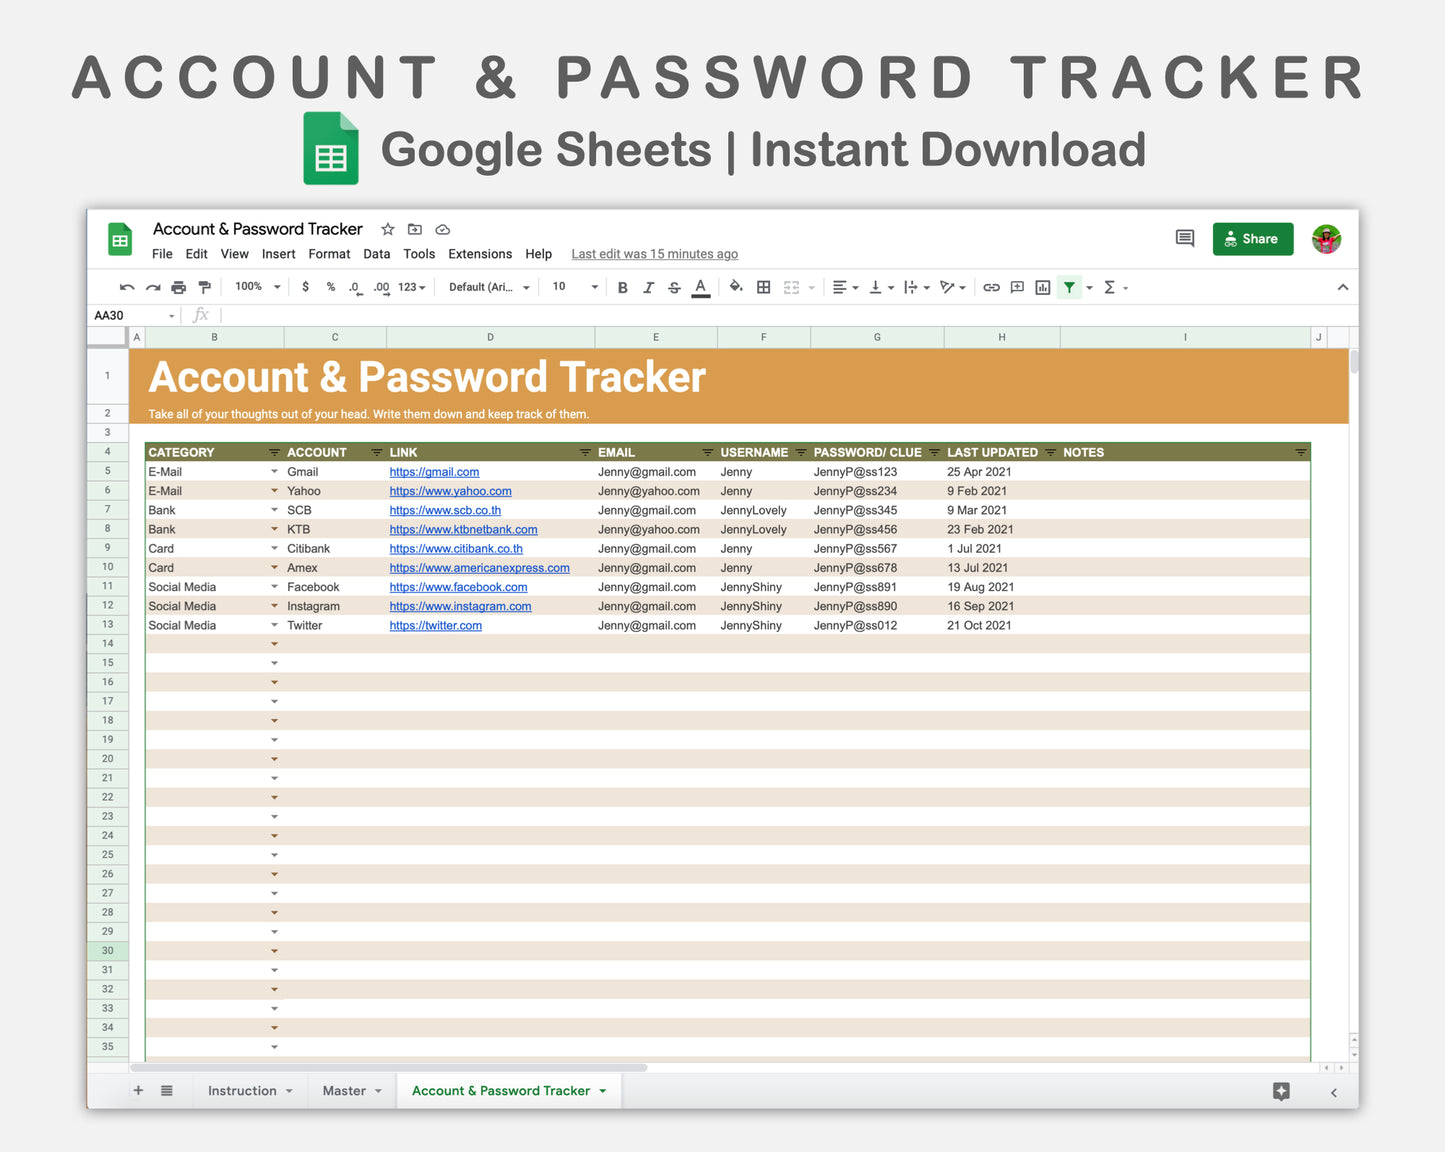Select the Filter icon in the toolbar
Viewport: 1445px width, 1152px height.
click(1068, 287)
